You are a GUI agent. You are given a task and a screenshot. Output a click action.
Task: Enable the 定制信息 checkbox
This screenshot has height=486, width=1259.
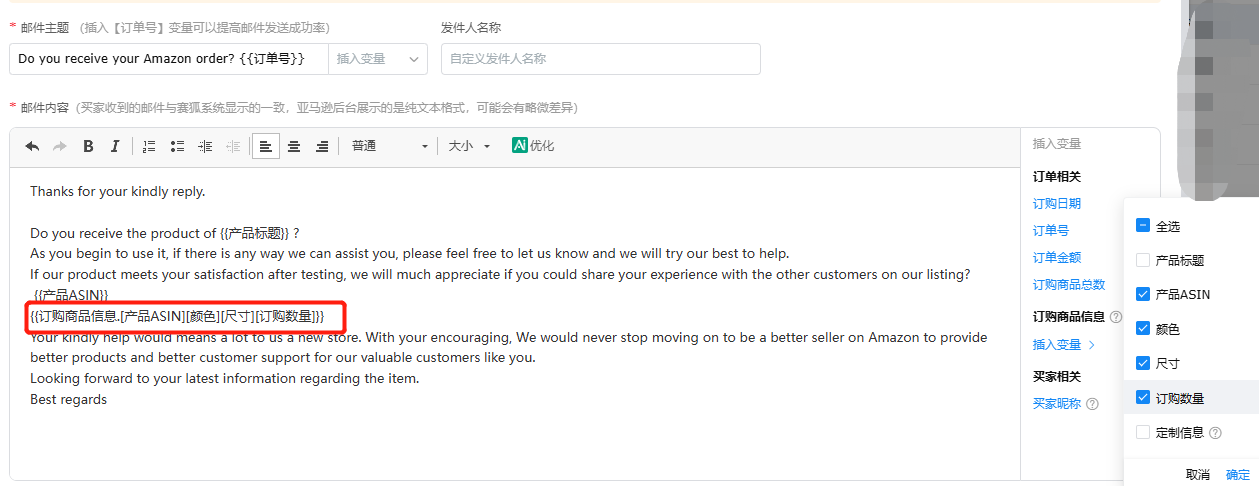point(1143,432)
